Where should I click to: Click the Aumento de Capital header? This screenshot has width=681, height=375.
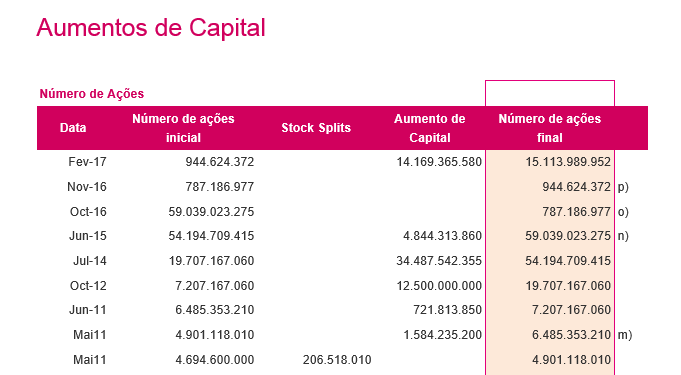[x=430, y=128]
